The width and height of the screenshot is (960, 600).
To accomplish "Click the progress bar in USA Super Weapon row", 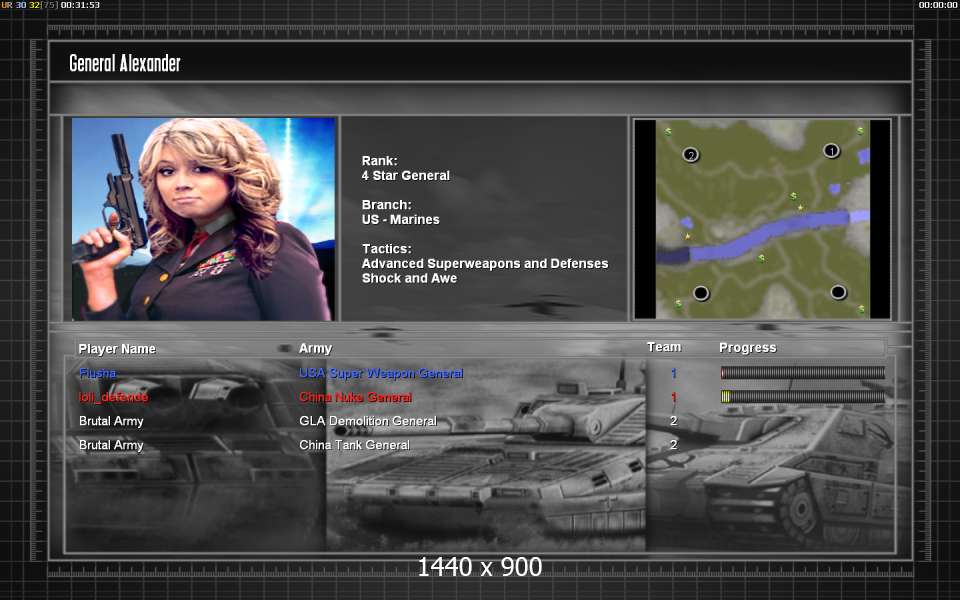I will (x=803, y=372).
